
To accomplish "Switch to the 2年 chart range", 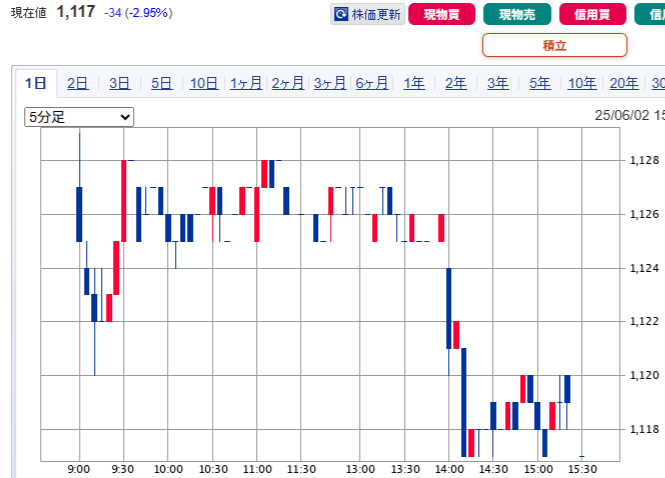I will click(x=456, y=83).
